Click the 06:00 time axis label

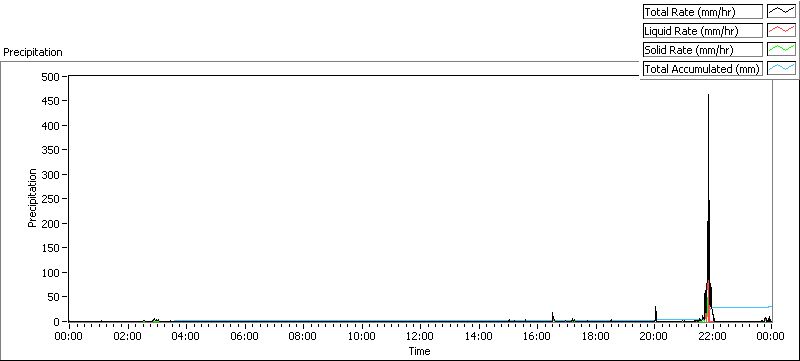click(244, 336)
